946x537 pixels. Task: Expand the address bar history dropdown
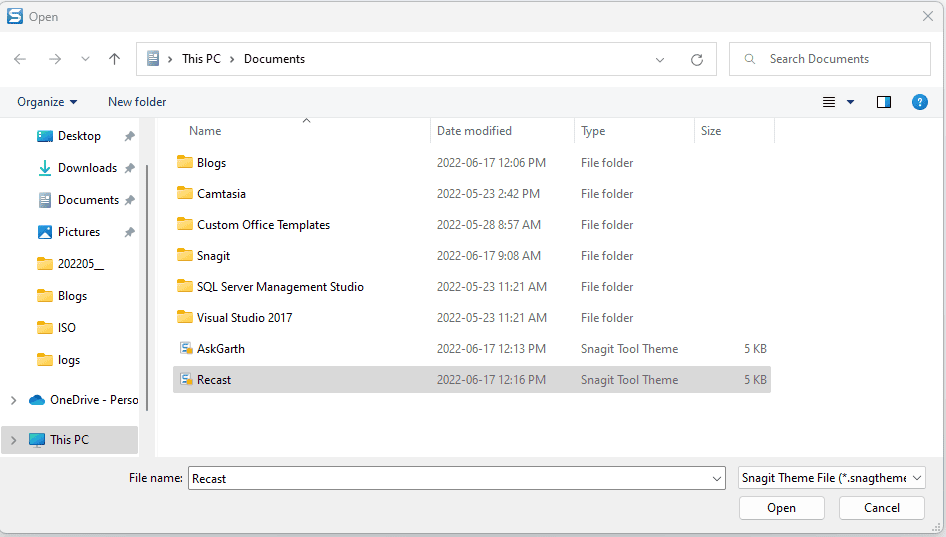coord(659,59)
